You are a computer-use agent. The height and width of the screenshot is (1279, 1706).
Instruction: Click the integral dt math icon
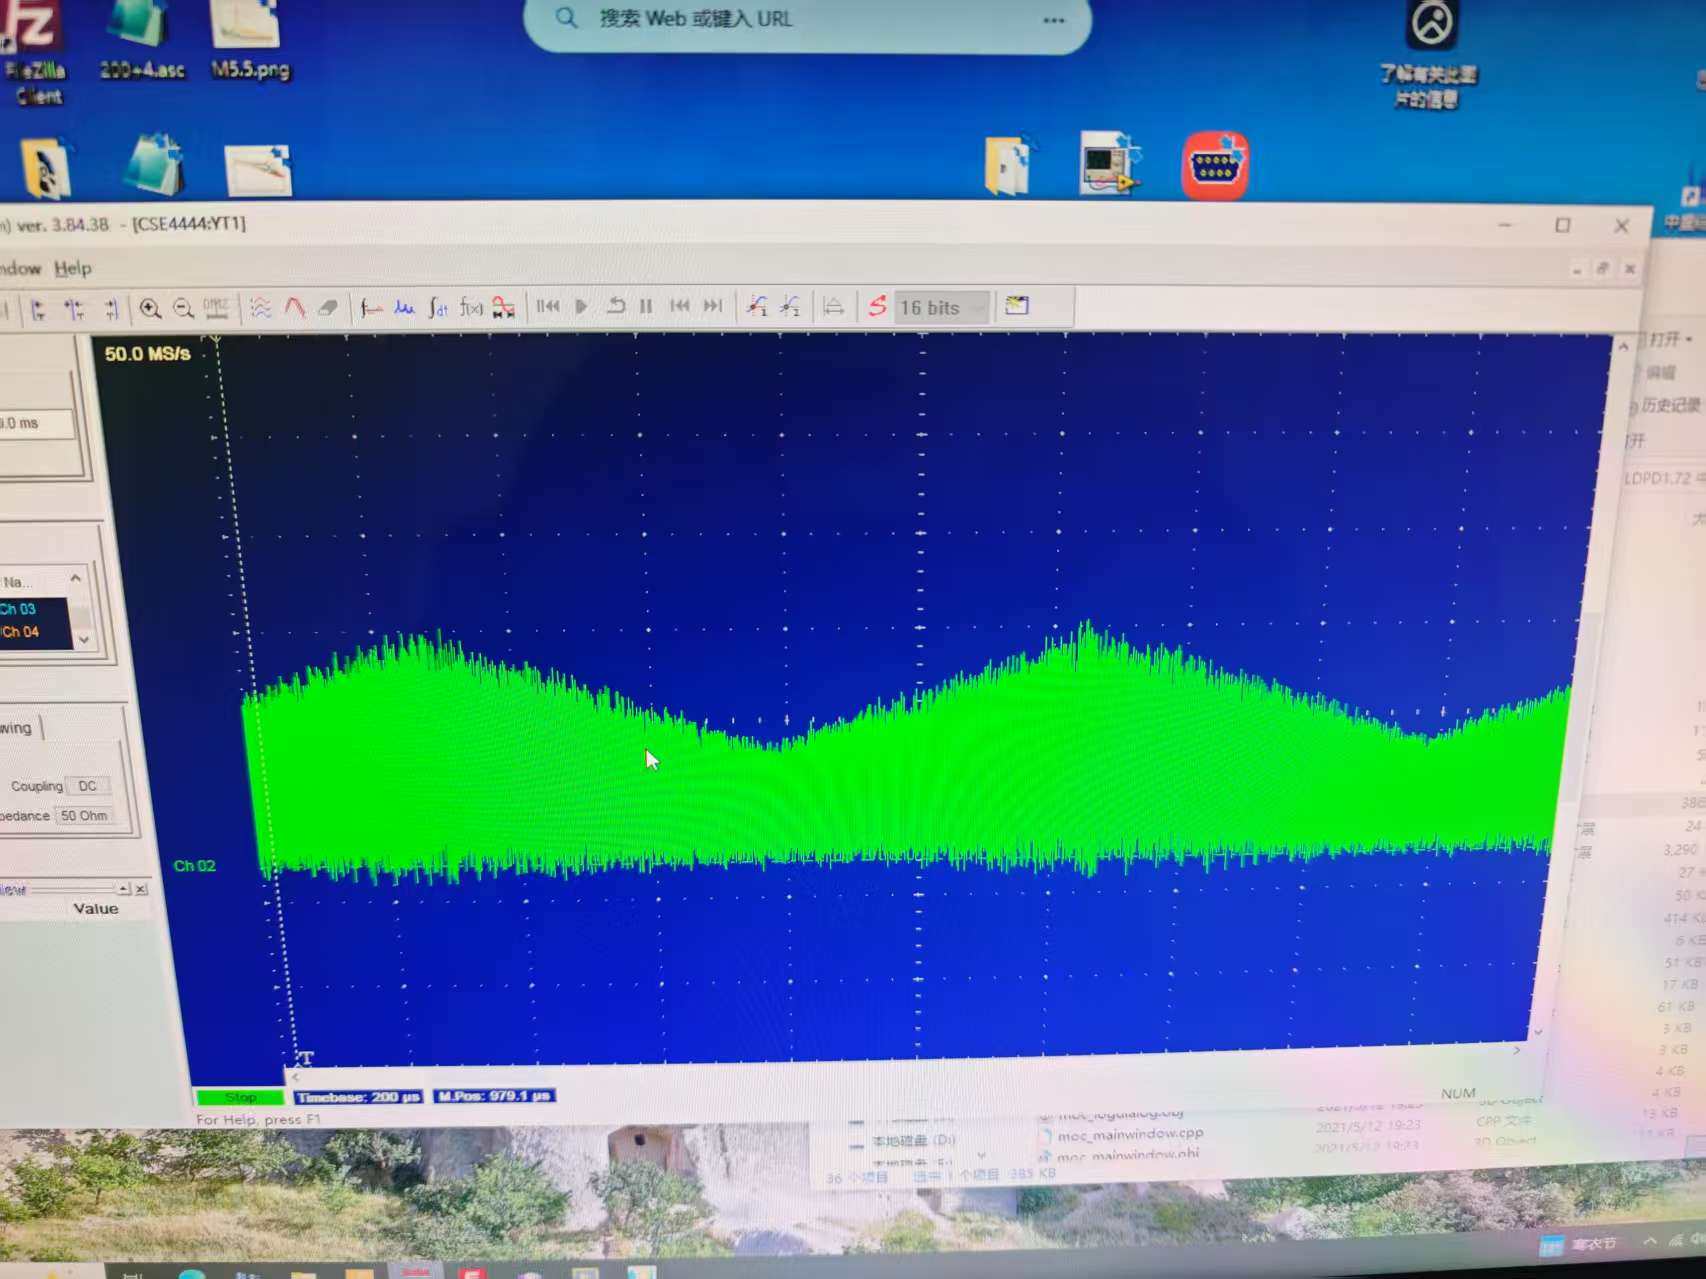[438, 308]
